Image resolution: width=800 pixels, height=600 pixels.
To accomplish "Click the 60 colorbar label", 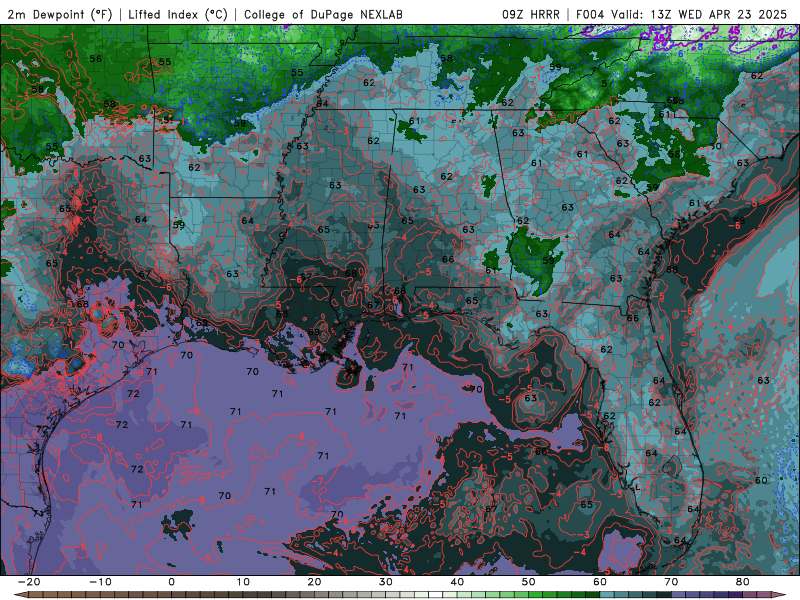I will pos(600,582).
